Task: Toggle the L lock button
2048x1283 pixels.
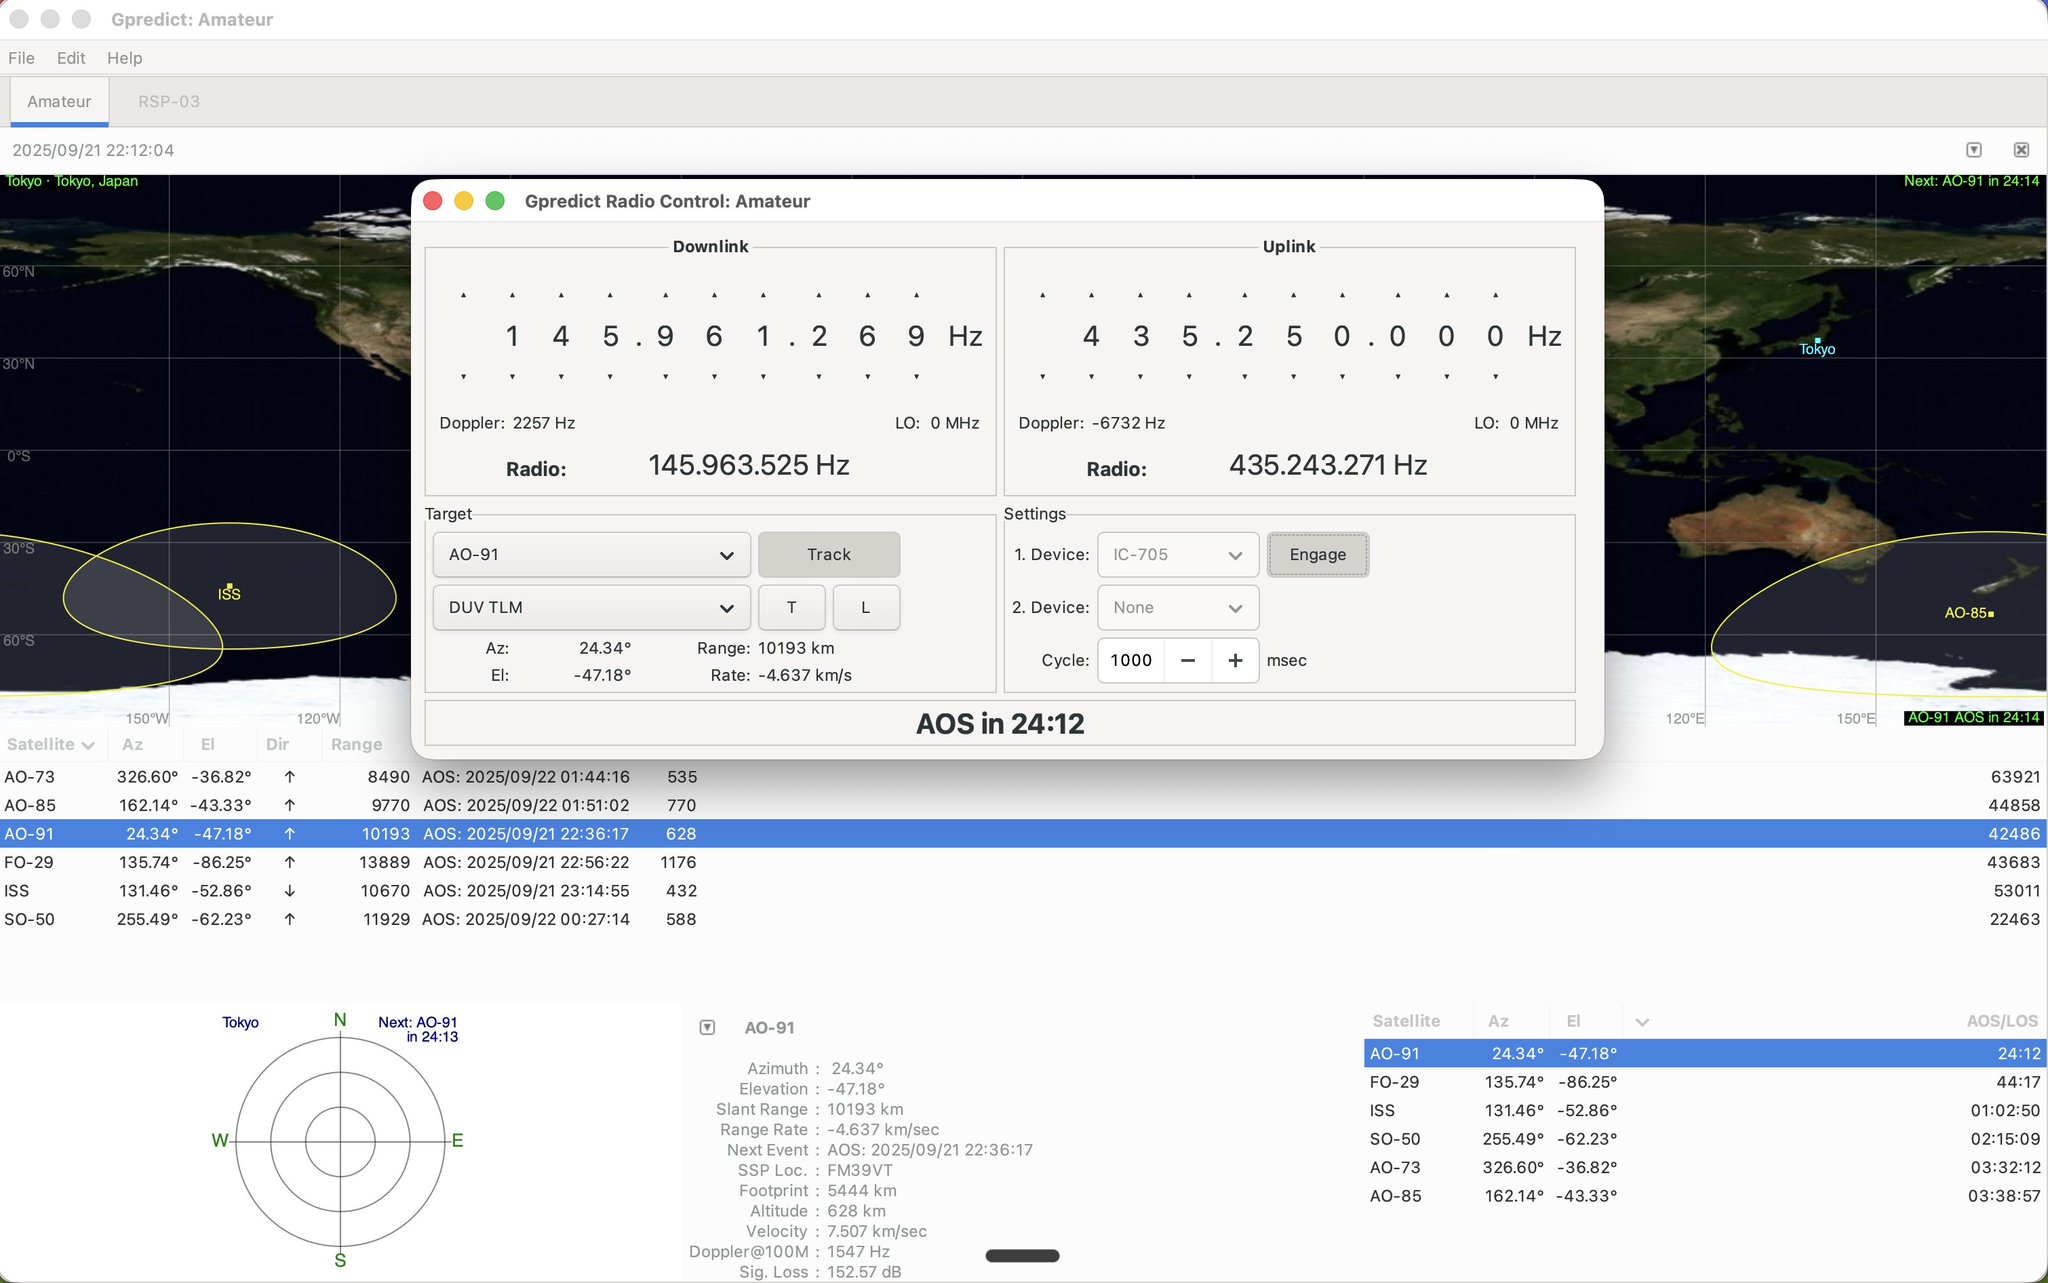Action: click(x=865, y=607)
